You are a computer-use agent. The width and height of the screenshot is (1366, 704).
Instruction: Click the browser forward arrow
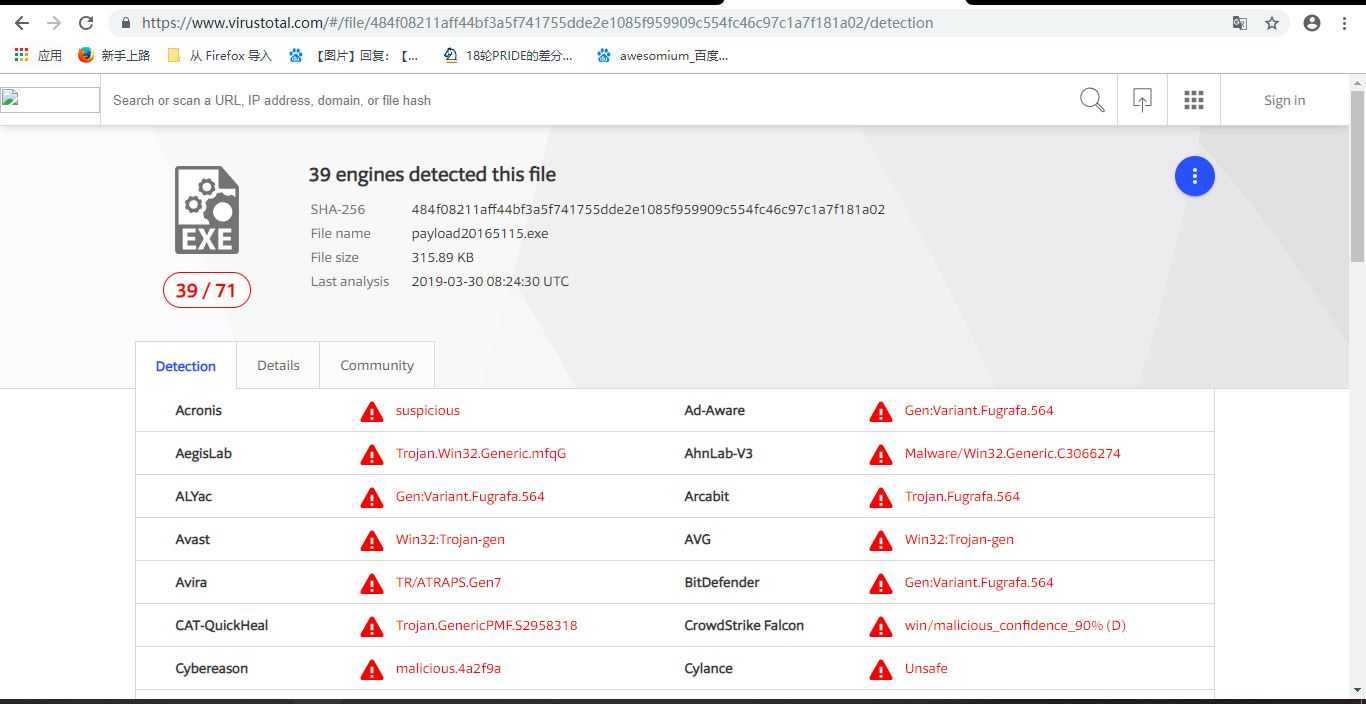54,22
